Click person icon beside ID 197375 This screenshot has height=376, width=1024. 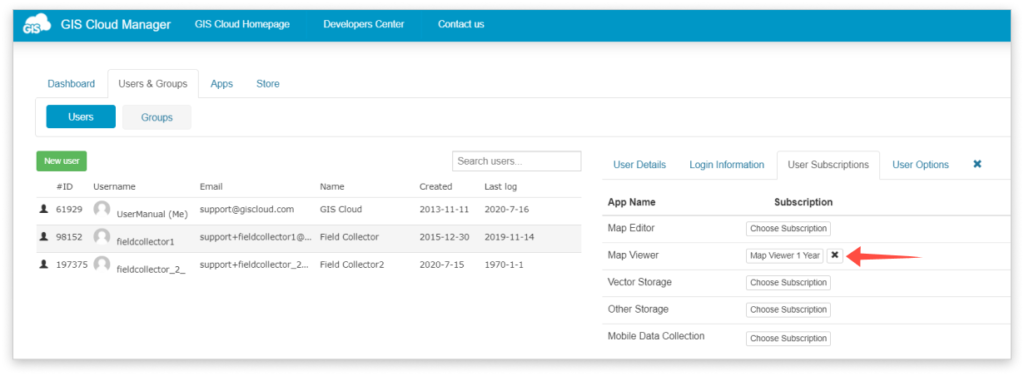point(44,264)
